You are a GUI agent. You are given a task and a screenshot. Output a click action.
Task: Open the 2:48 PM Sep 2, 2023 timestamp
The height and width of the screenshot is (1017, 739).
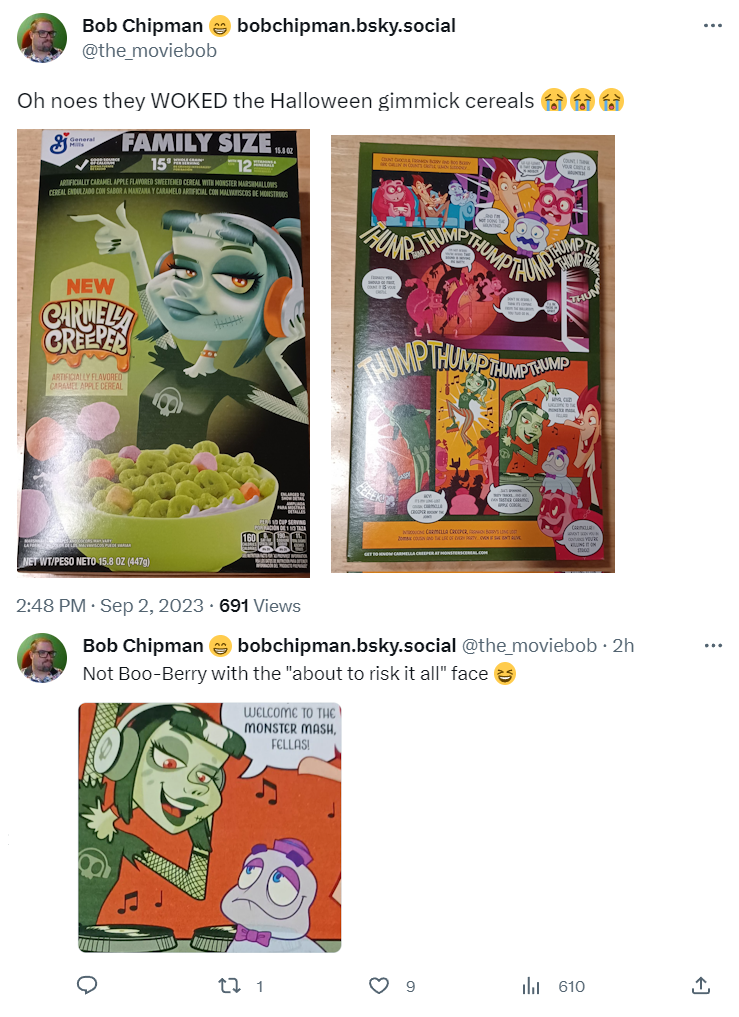click(x=110, y=605)
